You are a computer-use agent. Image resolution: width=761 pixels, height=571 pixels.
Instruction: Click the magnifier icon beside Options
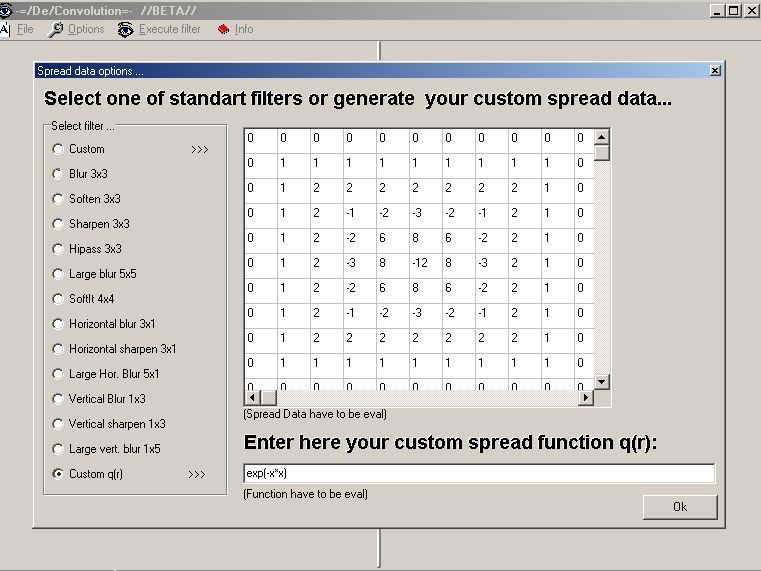[x=55, y=29]
